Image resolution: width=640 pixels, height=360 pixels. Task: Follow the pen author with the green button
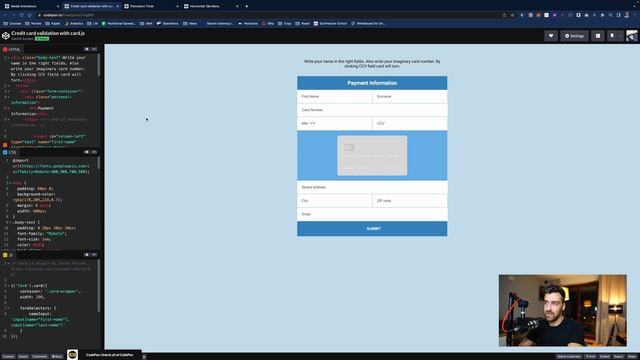pyautogui.click(x=42, y=39)
